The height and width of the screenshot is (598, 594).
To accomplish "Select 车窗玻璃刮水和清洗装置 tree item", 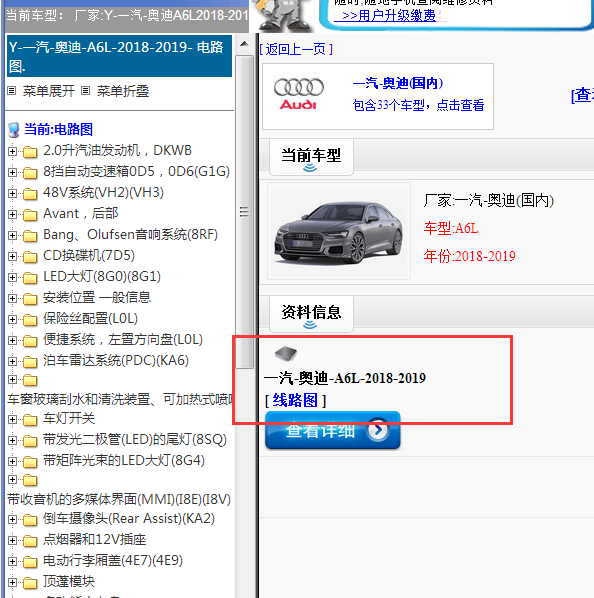I will point(120,399).
